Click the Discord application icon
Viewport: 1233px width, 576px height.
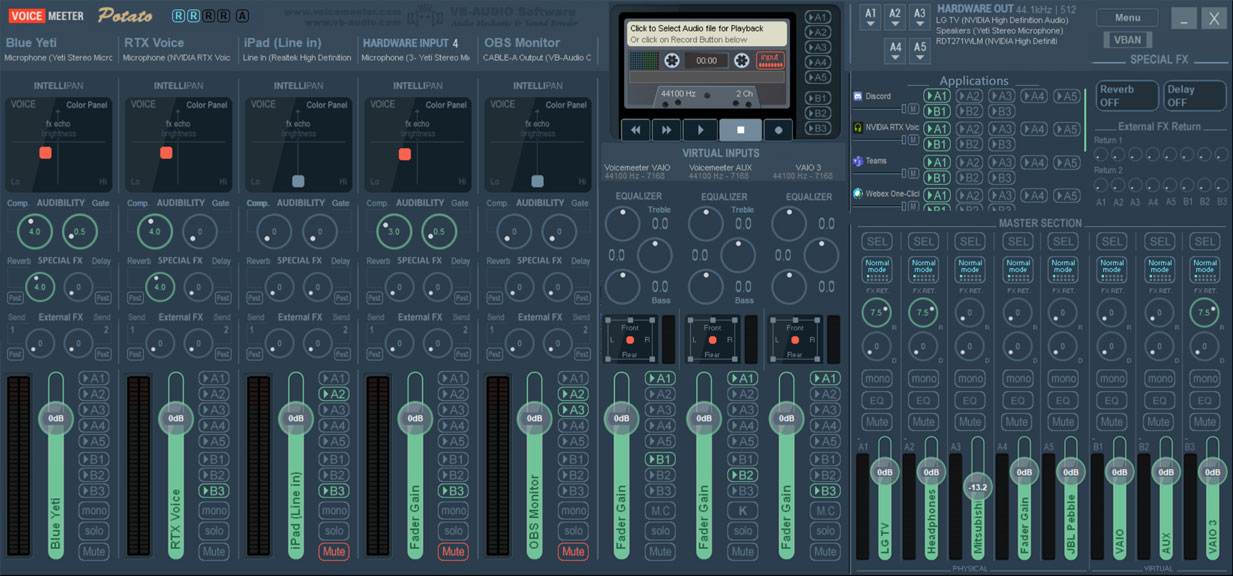pyautogui.click(x=858, y=96)
